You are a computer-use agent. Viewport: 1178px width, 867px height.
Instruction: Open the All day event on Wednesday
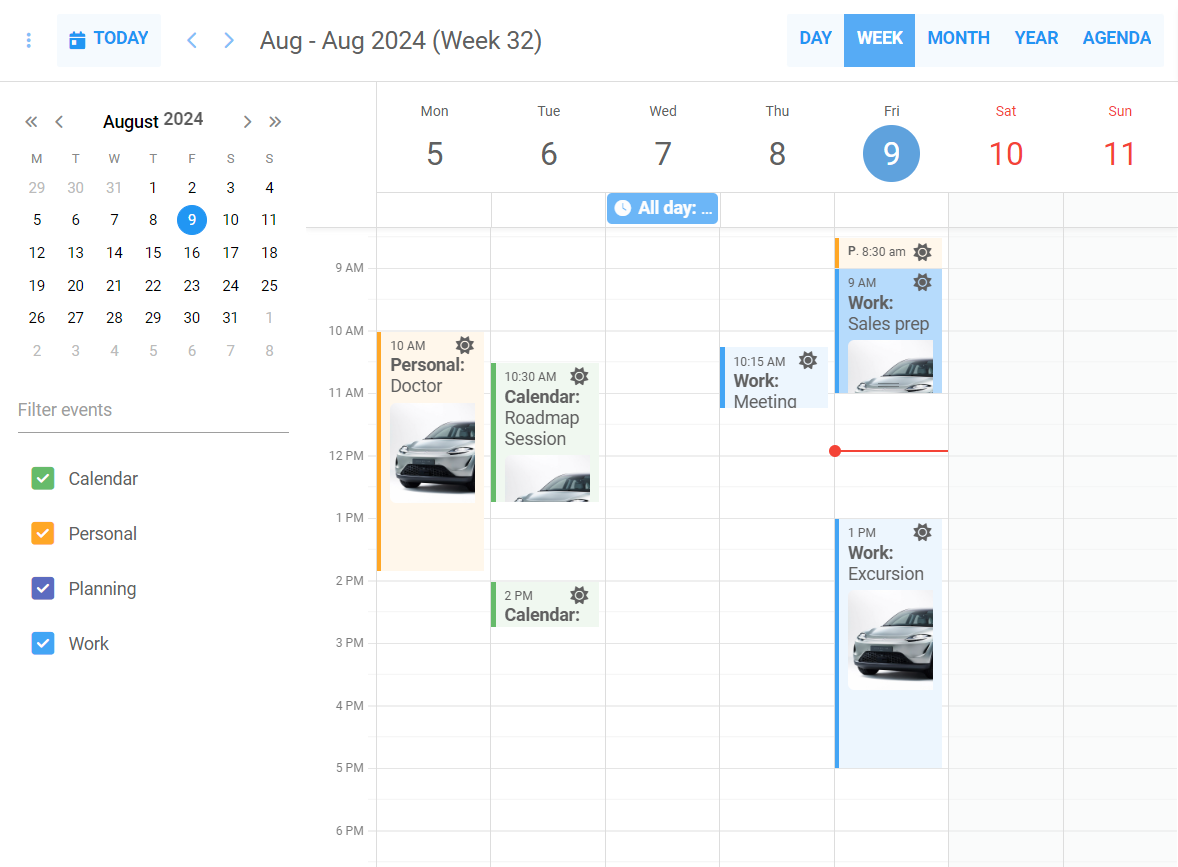click(x=662, y=208)
